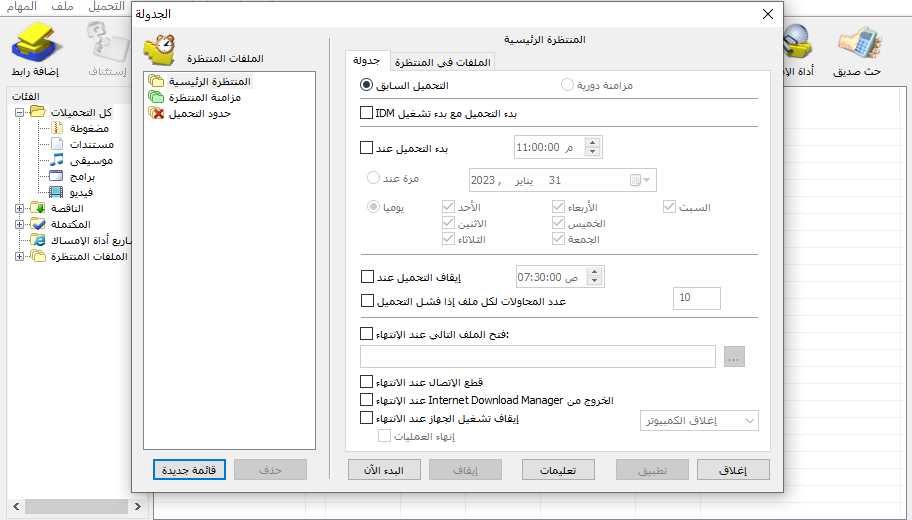Screen dimensions: 912x520
Task: Click the Documents category icon
Action: click(57, 144)
